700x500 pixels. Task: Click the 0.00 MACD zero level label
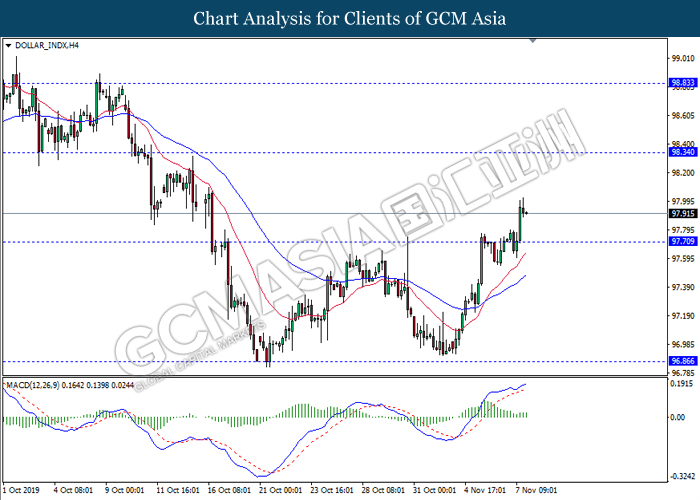pos(678,417)
